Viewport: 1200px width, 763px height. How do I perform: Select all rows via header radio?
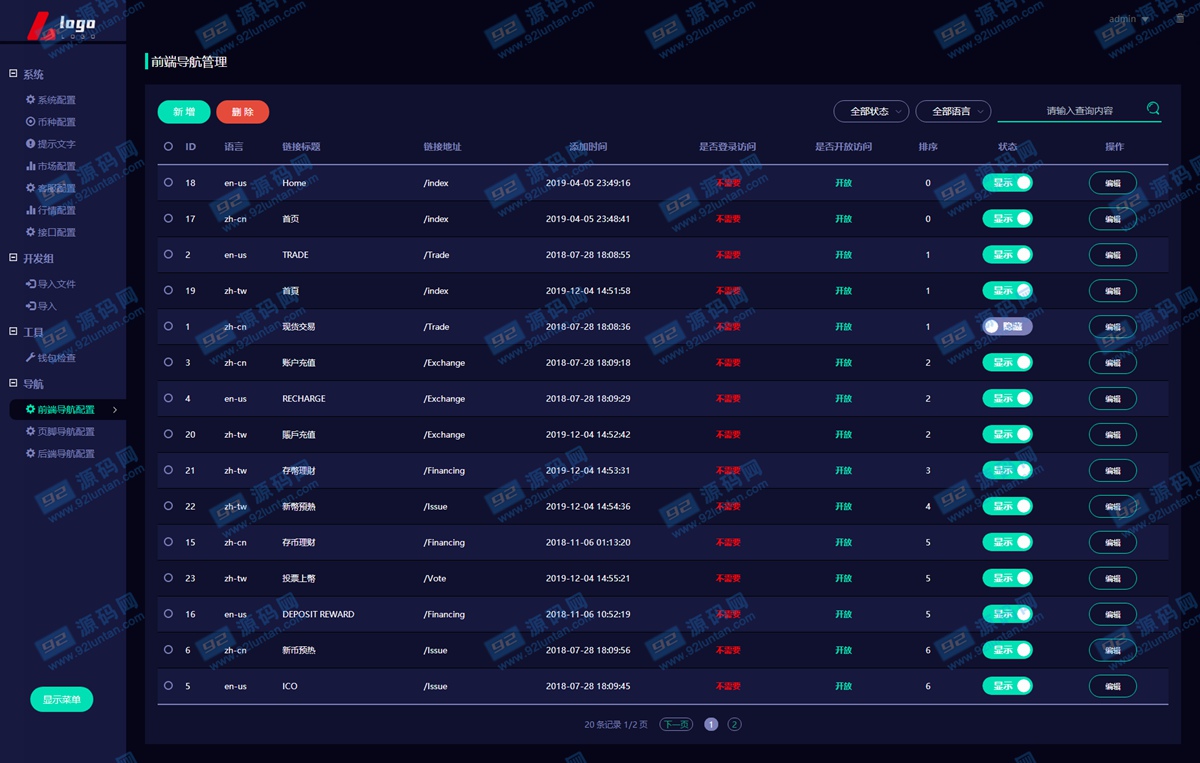[168, 147]
